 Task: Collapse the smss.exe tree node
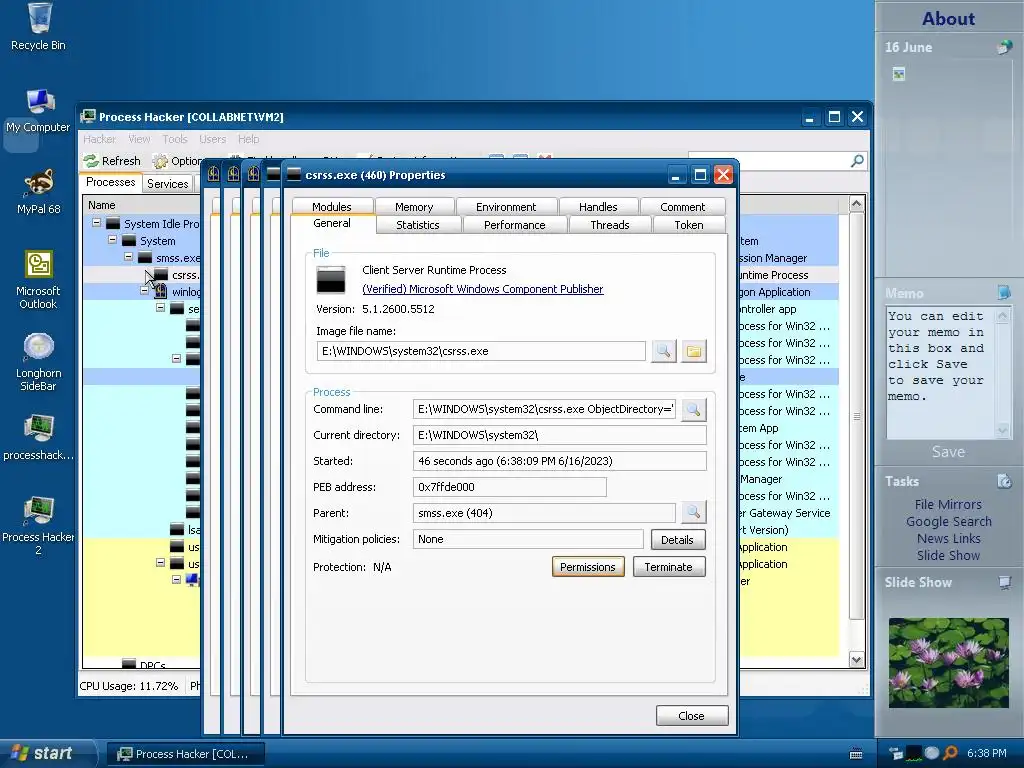(129, 257)
